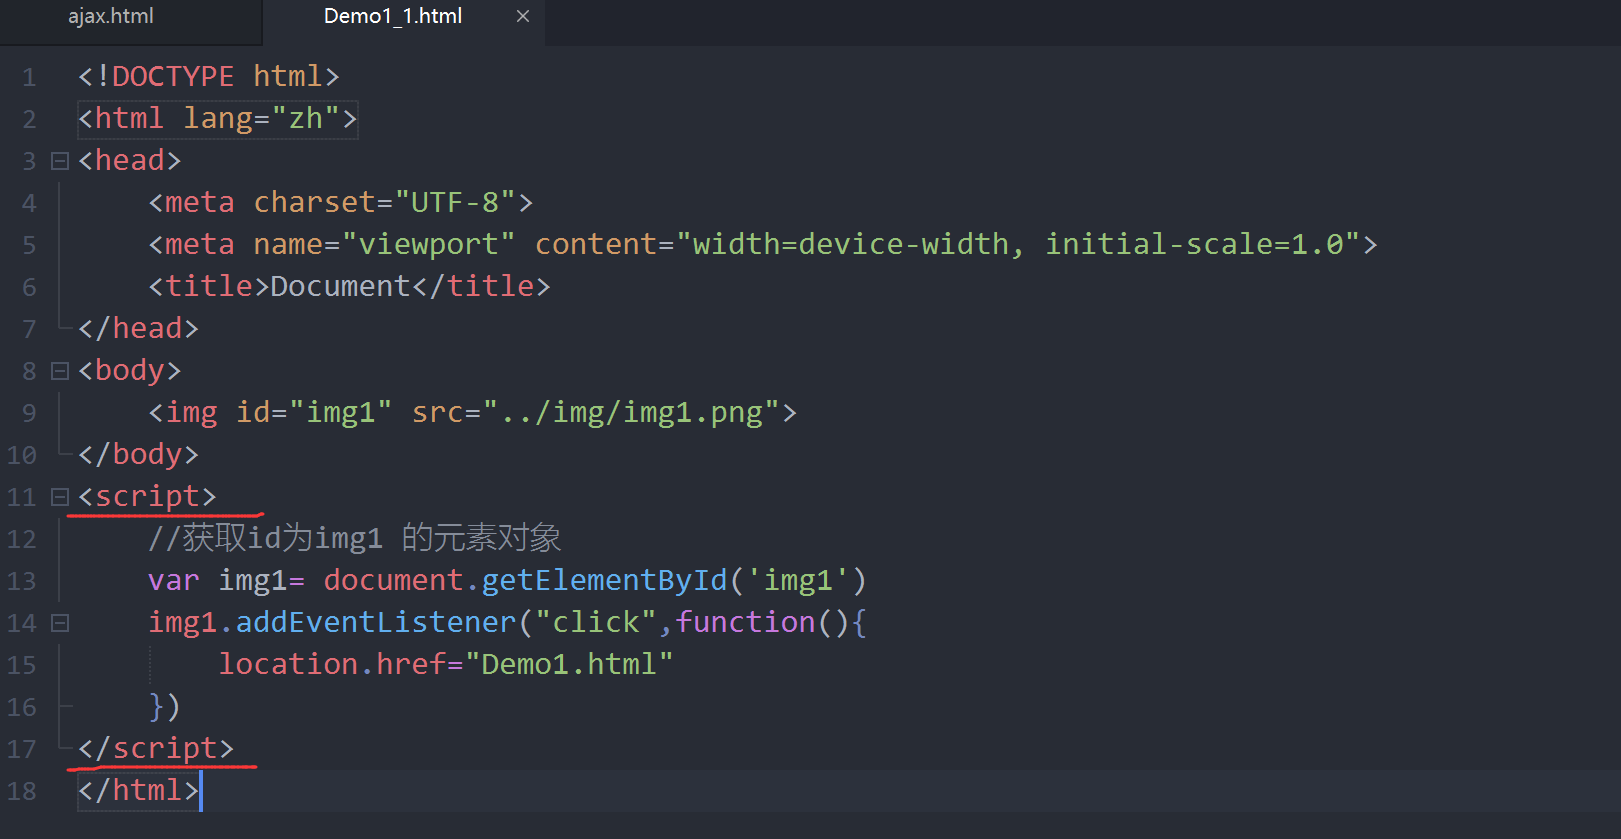Close the Demo1_1.html tab

(x=523, y=16)
